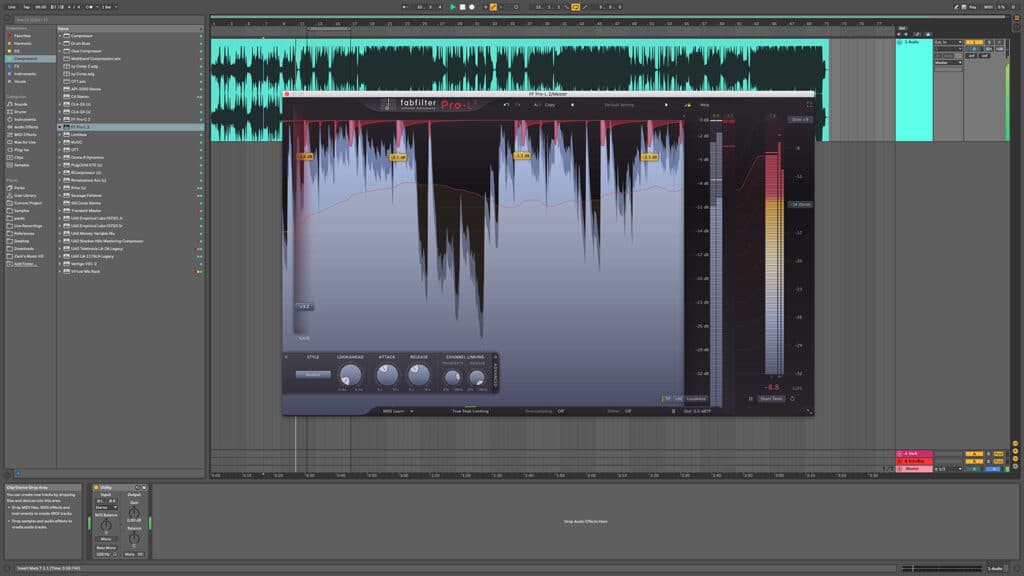The height and width of the screenshot is (576, 1024).
Task: Open the MIDI Effects category
Action: (x=25, y=135)
